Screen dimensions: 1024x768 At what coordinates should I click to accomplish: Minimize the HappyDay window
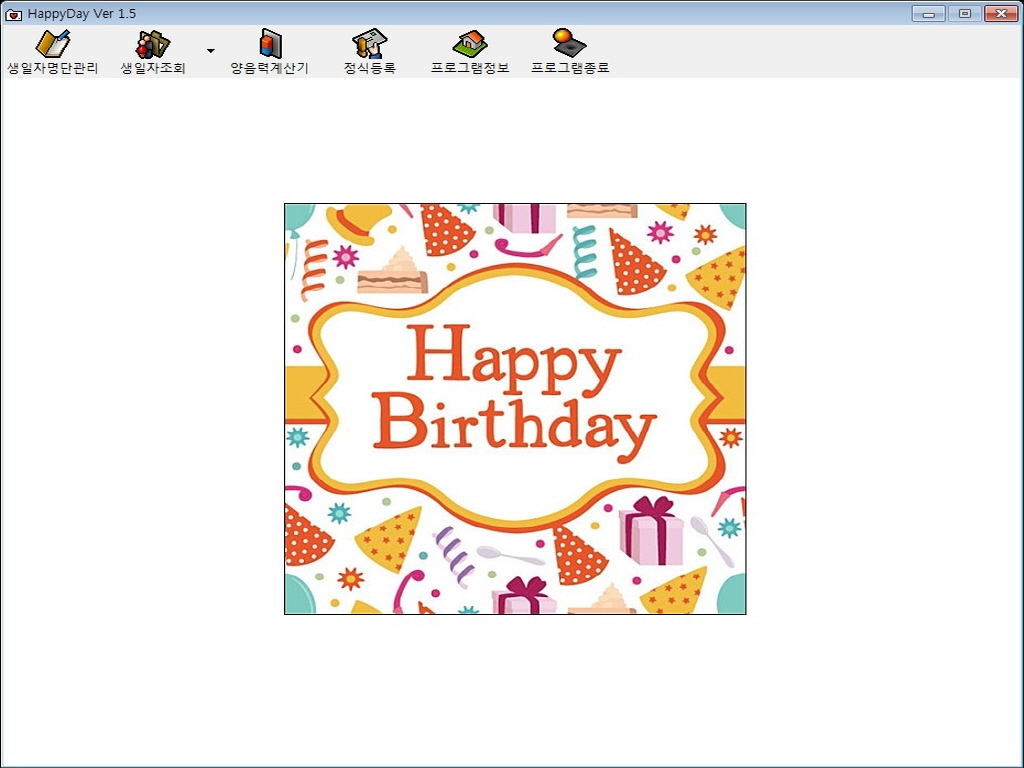pyautogui.click(x=928, y=13)
